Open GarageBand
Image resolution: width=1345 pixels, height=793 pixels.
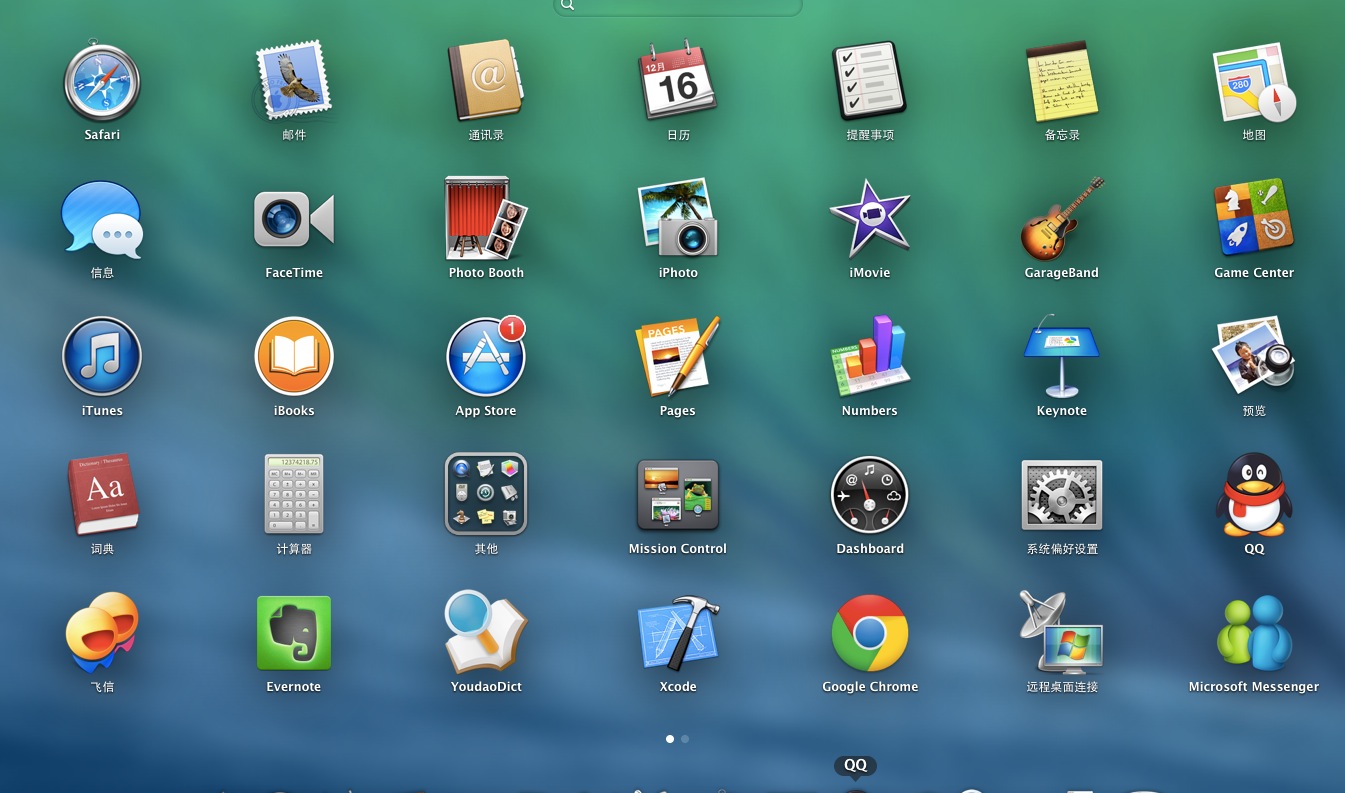coord(1062,219)
